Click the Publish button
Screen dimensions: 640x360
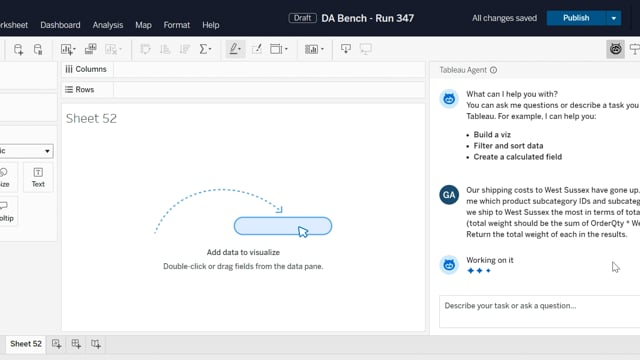tap(576, 18)
